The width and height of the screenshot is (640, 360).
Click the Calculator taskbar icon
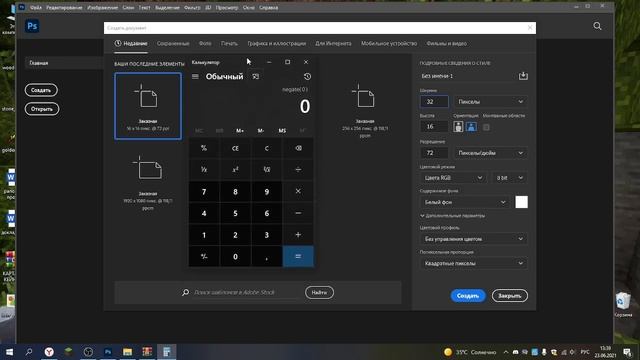pos(167,351)
